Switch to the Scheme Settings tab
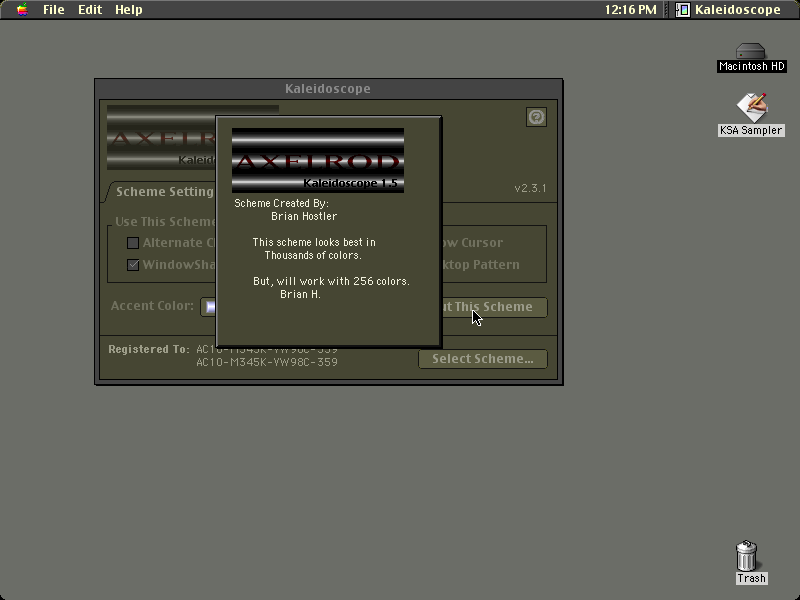Screen dimensions: 800x600 click(x=161, y=192)
